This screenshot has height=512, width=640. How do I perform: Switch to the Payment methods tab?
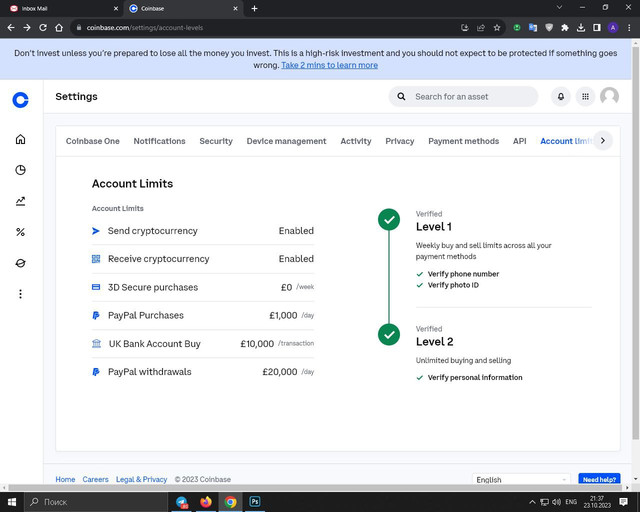pyautogui.click(x=463, y=141)
